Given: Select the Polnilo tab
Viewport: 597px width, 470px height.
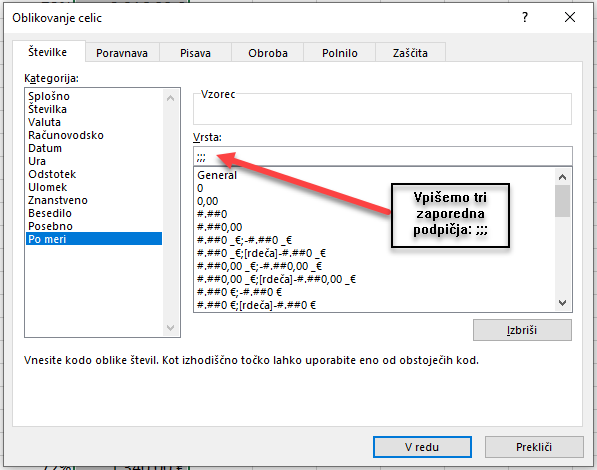Looking at the screenshot, I should pos(340,53).
